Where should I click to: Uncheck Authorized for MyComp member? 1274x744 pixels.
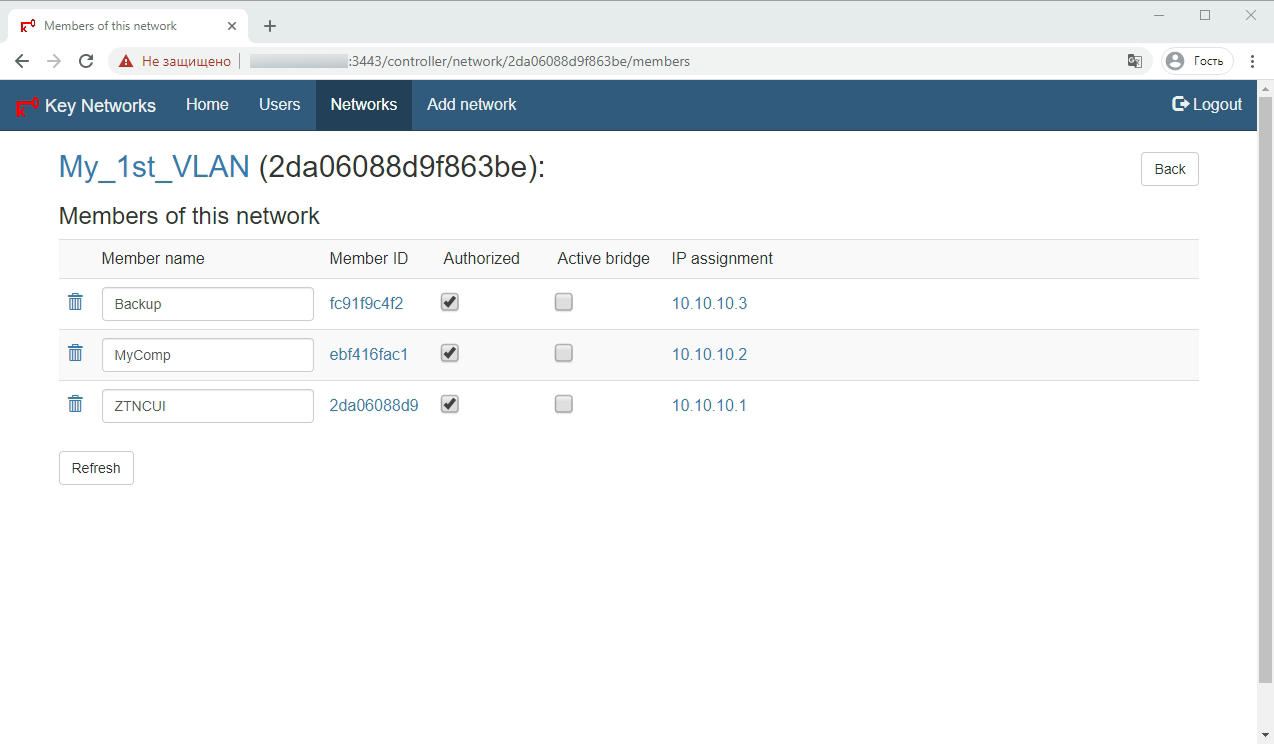point(450,353)
